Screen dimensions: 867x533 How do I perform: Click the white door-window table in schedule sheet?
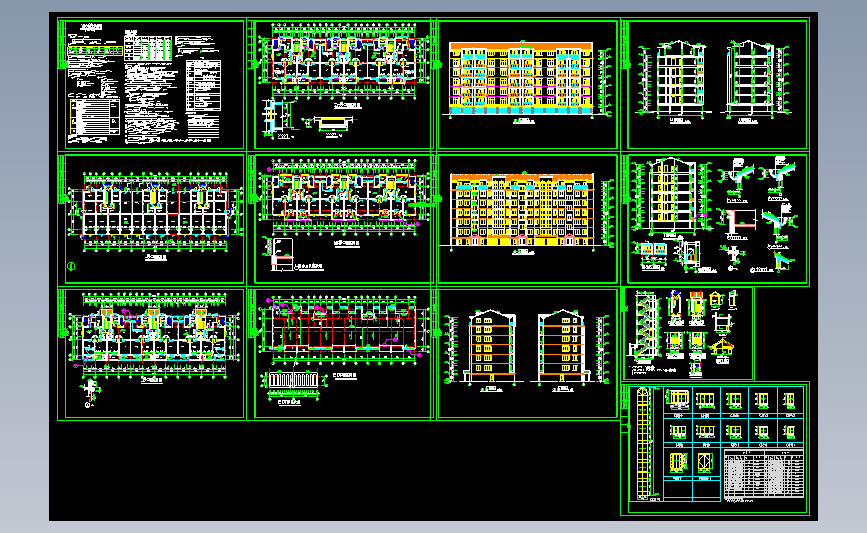[764, 474]
